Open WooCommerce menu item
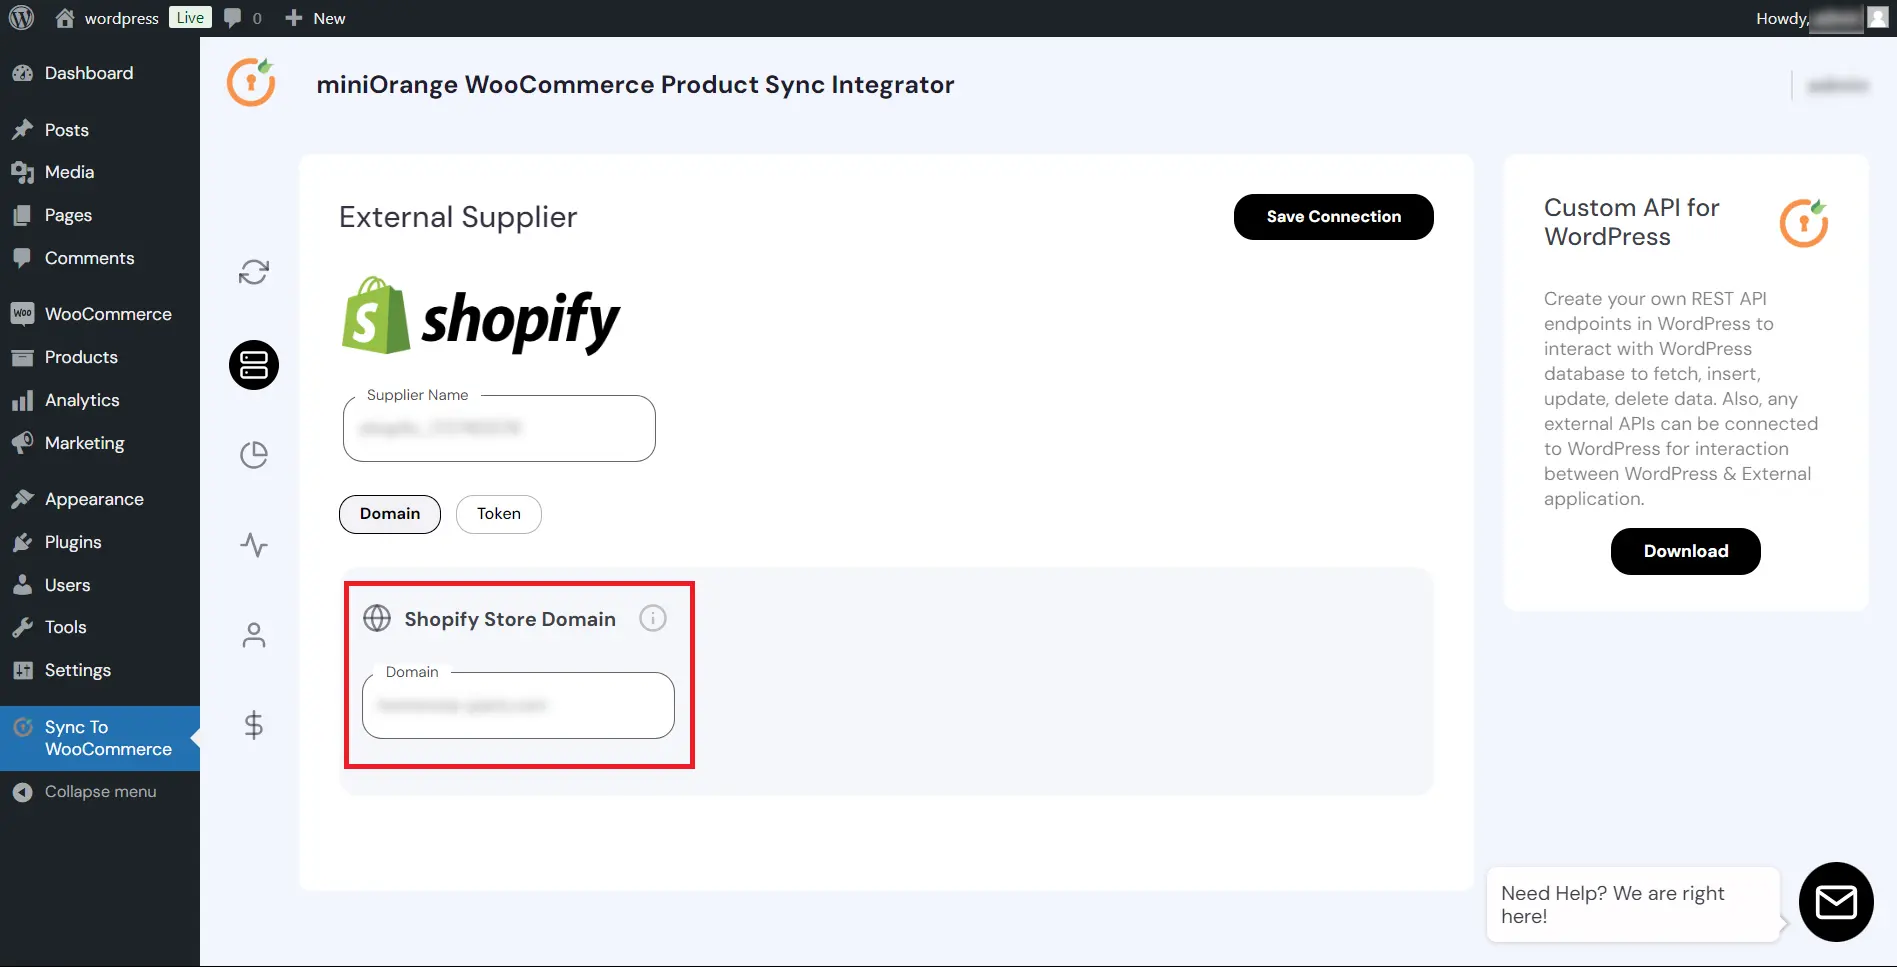Screen dimensions: 1897x967 click(x=100, y=314)
